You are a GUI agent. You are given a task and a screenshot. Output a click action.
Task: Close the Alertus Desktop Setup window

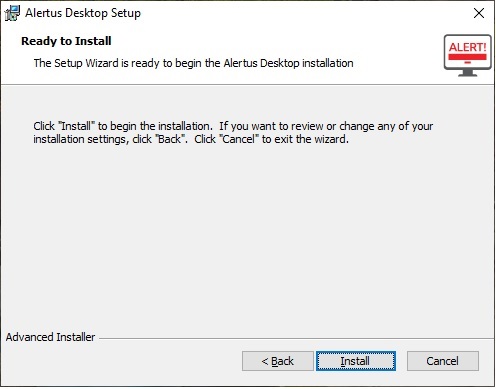click(x=479, y=13)
